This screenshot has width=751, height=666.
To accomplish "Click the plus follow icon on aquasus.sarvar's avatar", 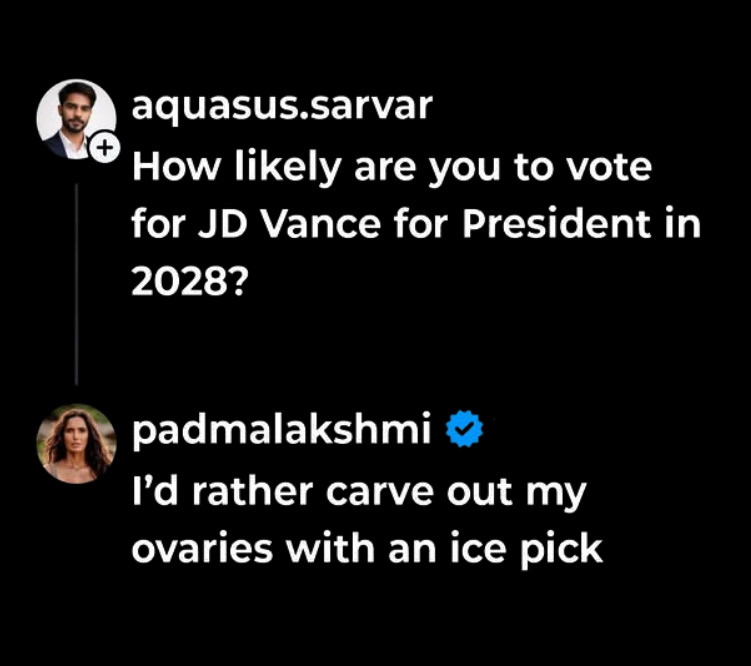I will [104, 149].
